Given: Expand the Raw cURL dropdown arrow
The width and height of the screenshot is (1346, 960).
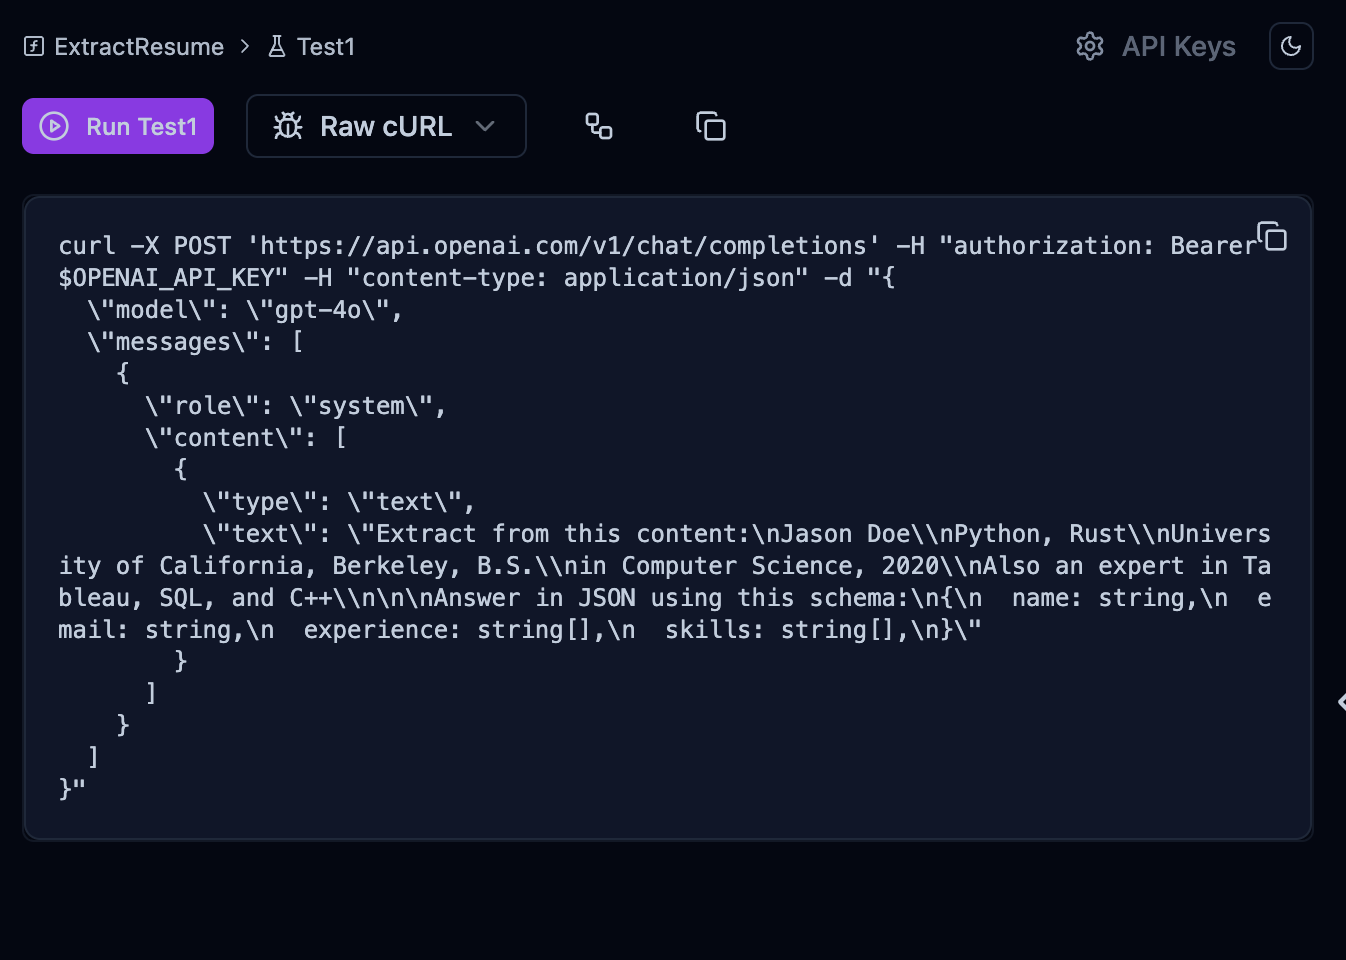Looking at the screenshot, I should (x=486, y=126).
